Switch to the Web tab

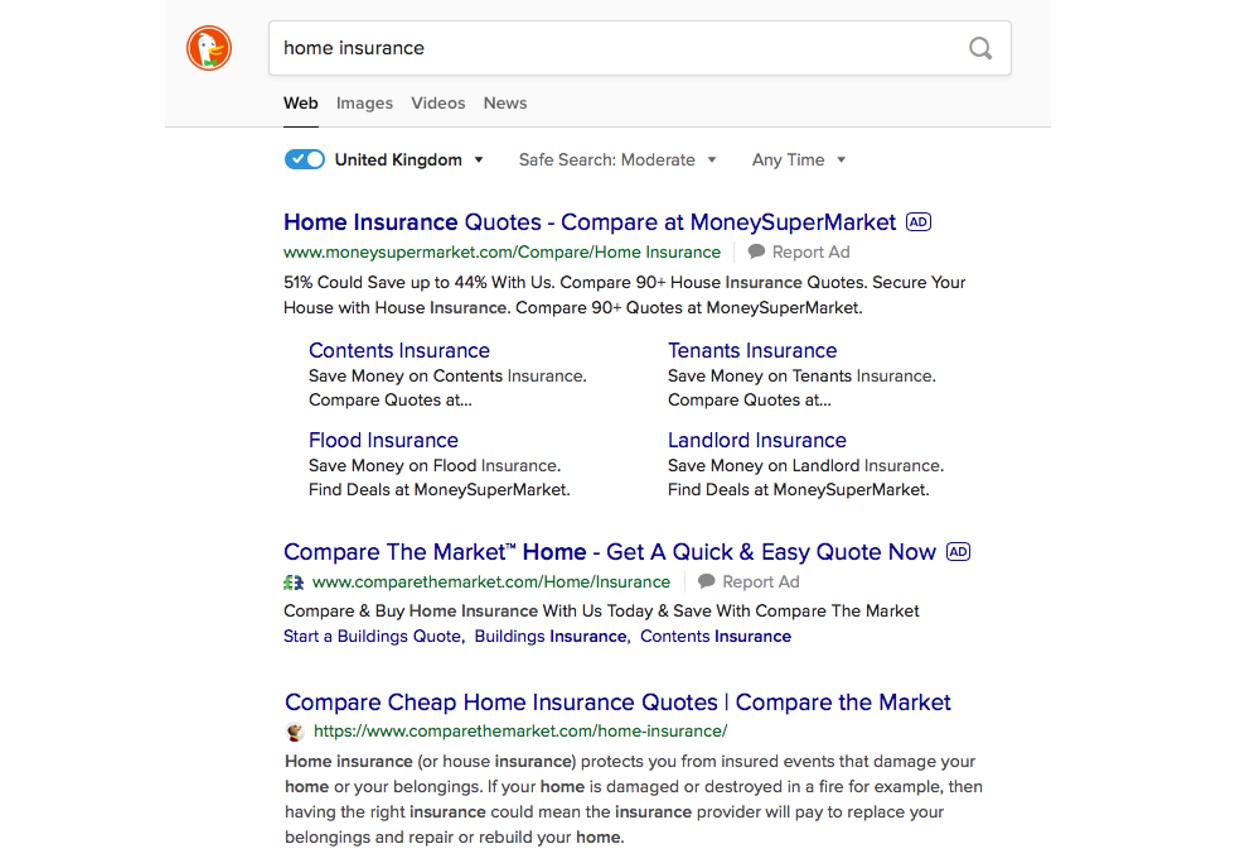pos(301,103)
